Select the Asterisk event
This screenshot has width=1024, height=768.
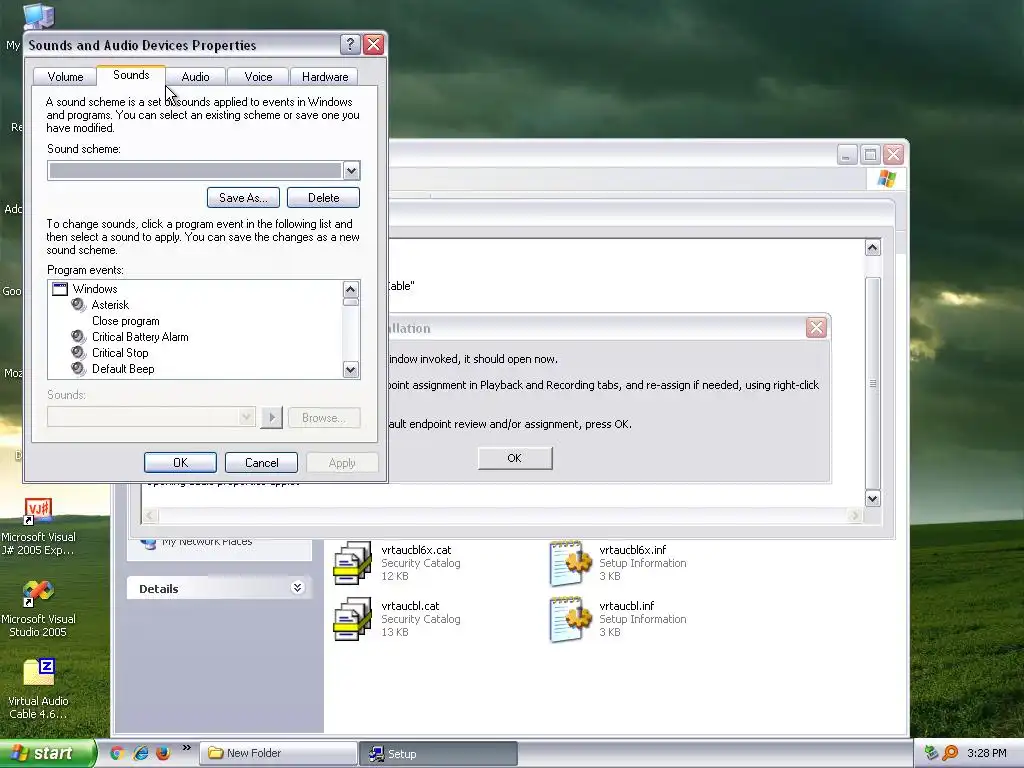click(110, 305)
